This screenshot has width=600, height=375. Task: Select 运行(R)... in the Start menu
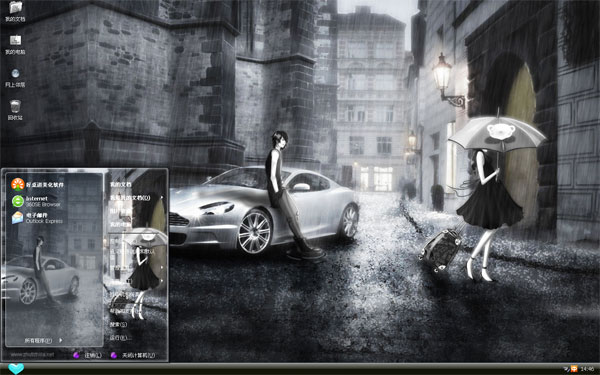tap(120, 338)
